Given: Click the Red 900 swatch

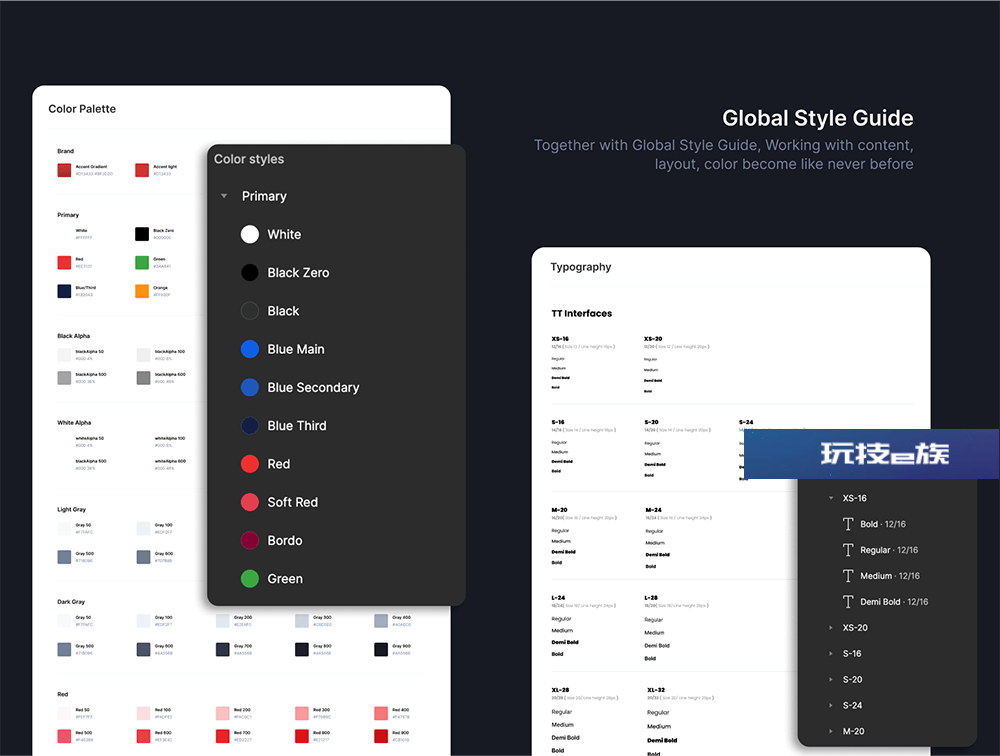Looking at the screenshot, I should (381, 736).
